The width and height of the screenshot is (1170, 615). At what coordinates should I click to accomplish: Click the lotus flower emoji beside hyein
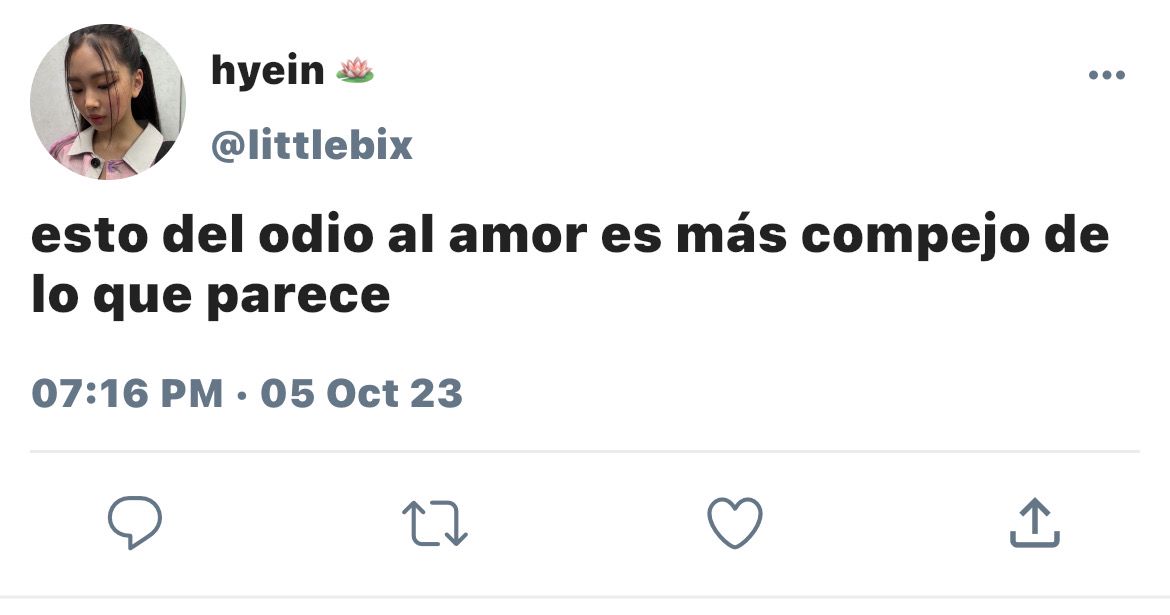354,71
